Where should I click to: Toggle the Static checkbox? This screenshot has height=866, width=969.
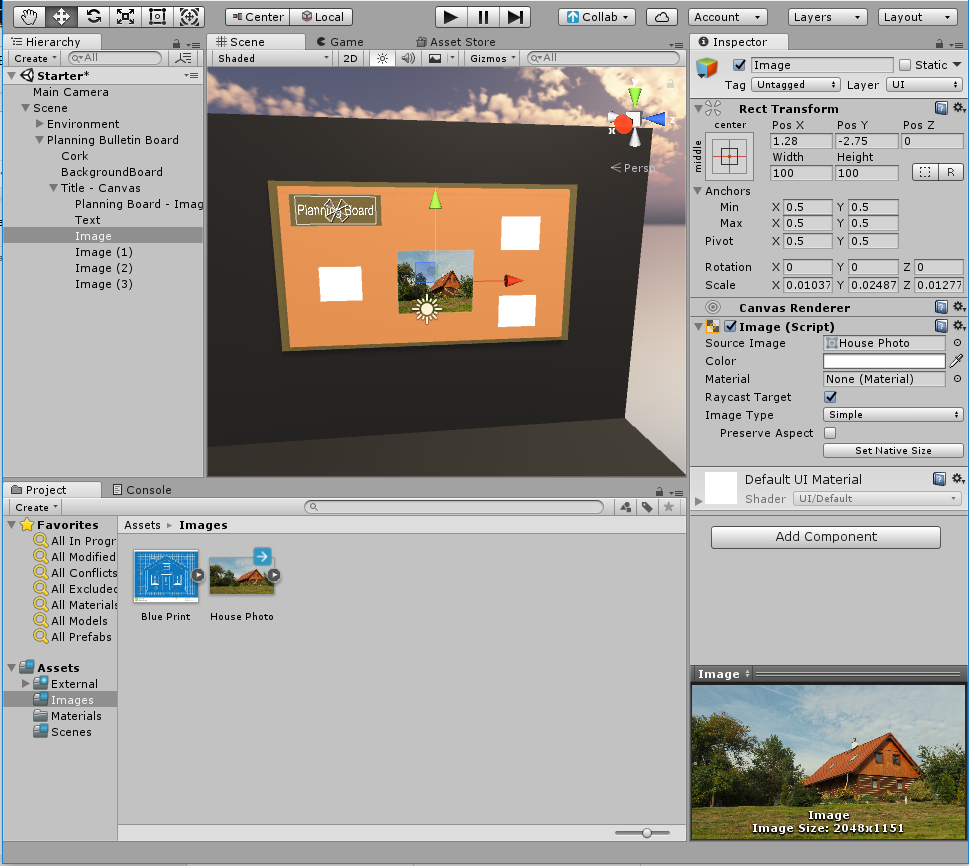coord(905,65)
